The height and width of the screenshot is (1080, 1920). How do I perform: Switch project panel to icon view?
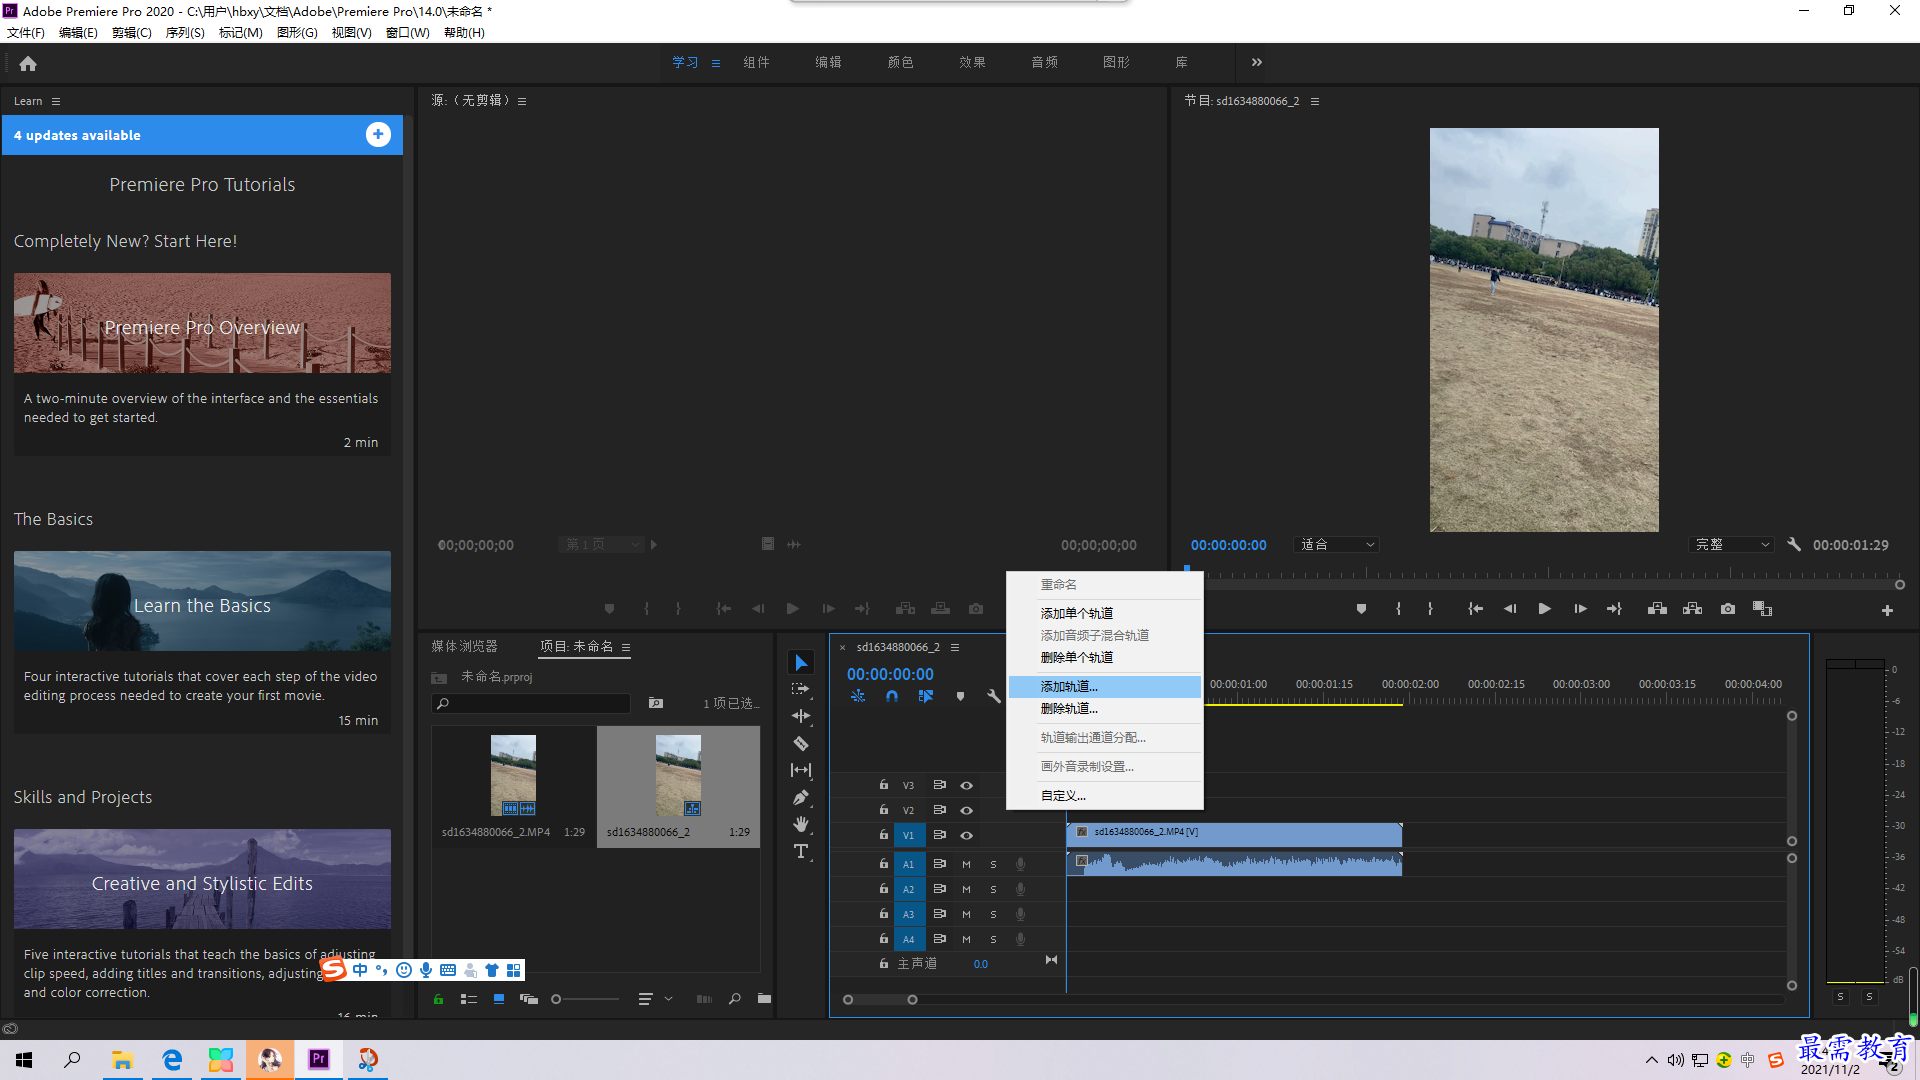click(499, 999)
